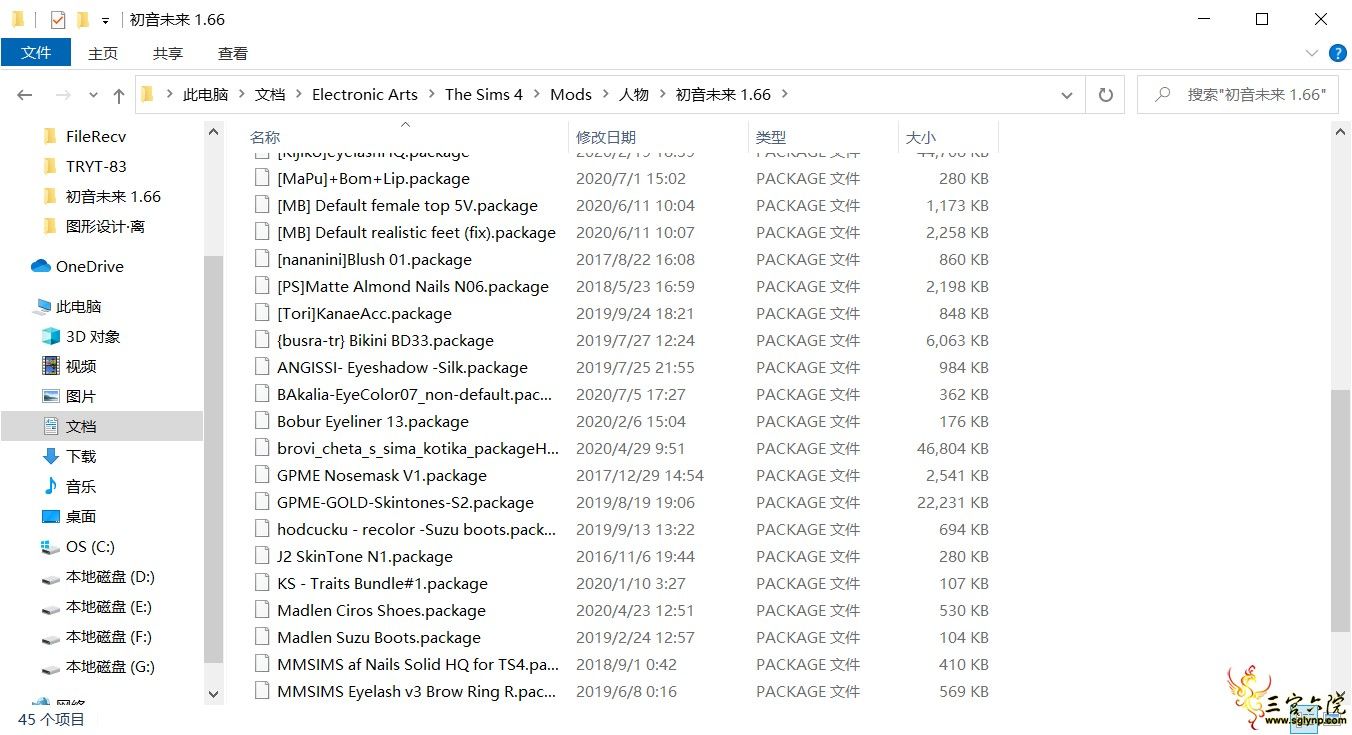
Task: Select GPME Nosemask V1.package
Action: click(x=381, y=475)
